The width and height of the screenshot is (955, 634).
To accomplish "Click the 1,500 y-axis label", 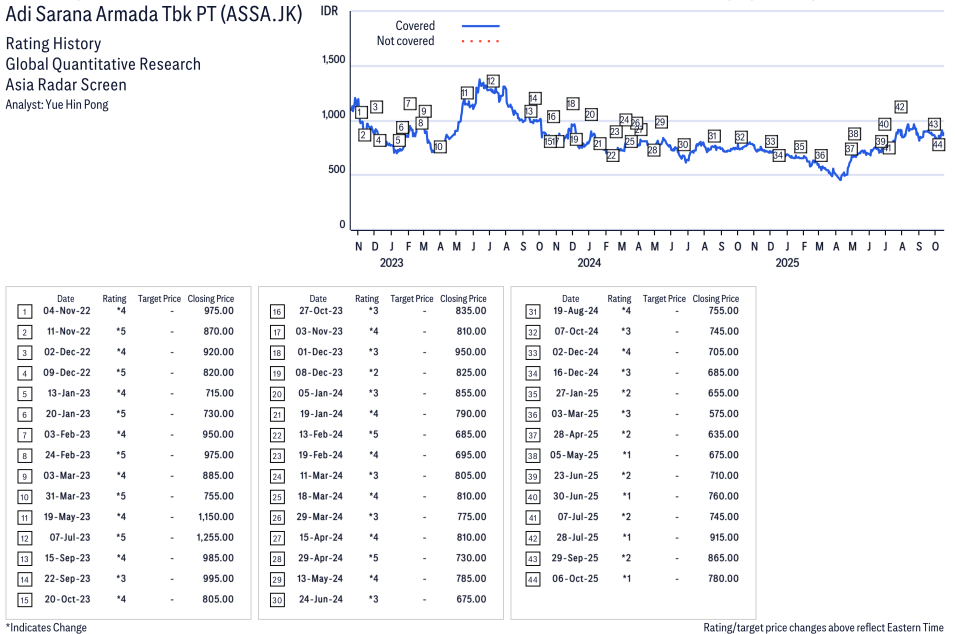I will point(333,61).
